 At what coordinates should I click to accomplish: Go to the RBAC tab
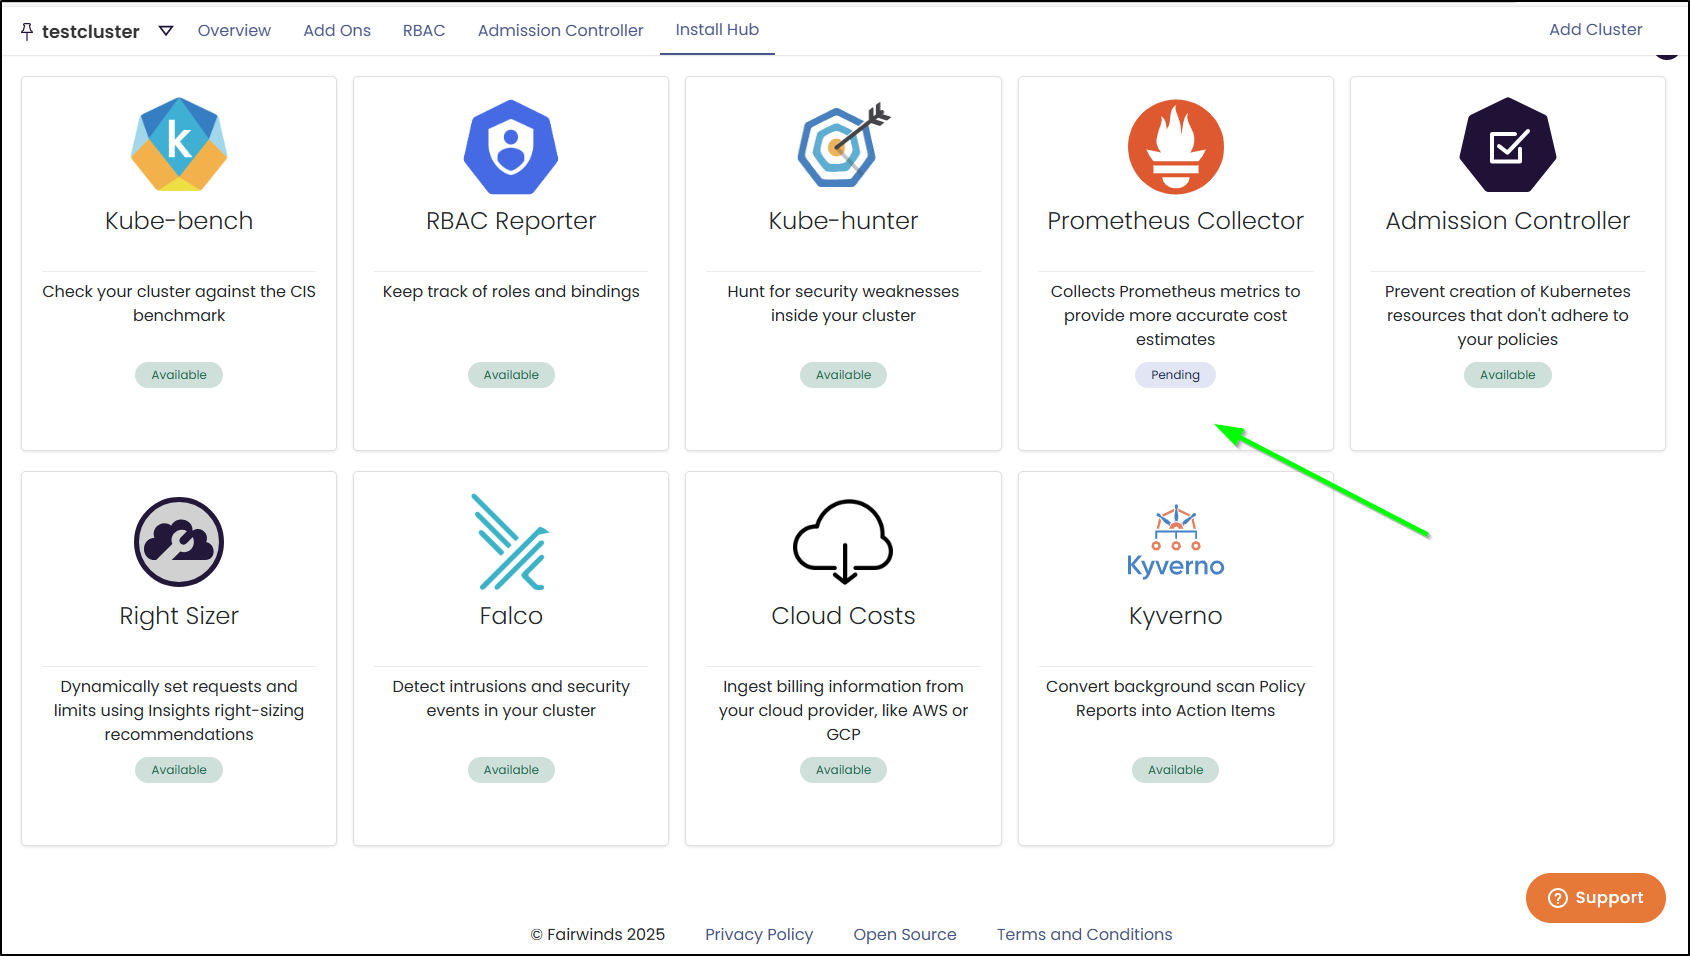pyautogui.click(x=424, y=30)
